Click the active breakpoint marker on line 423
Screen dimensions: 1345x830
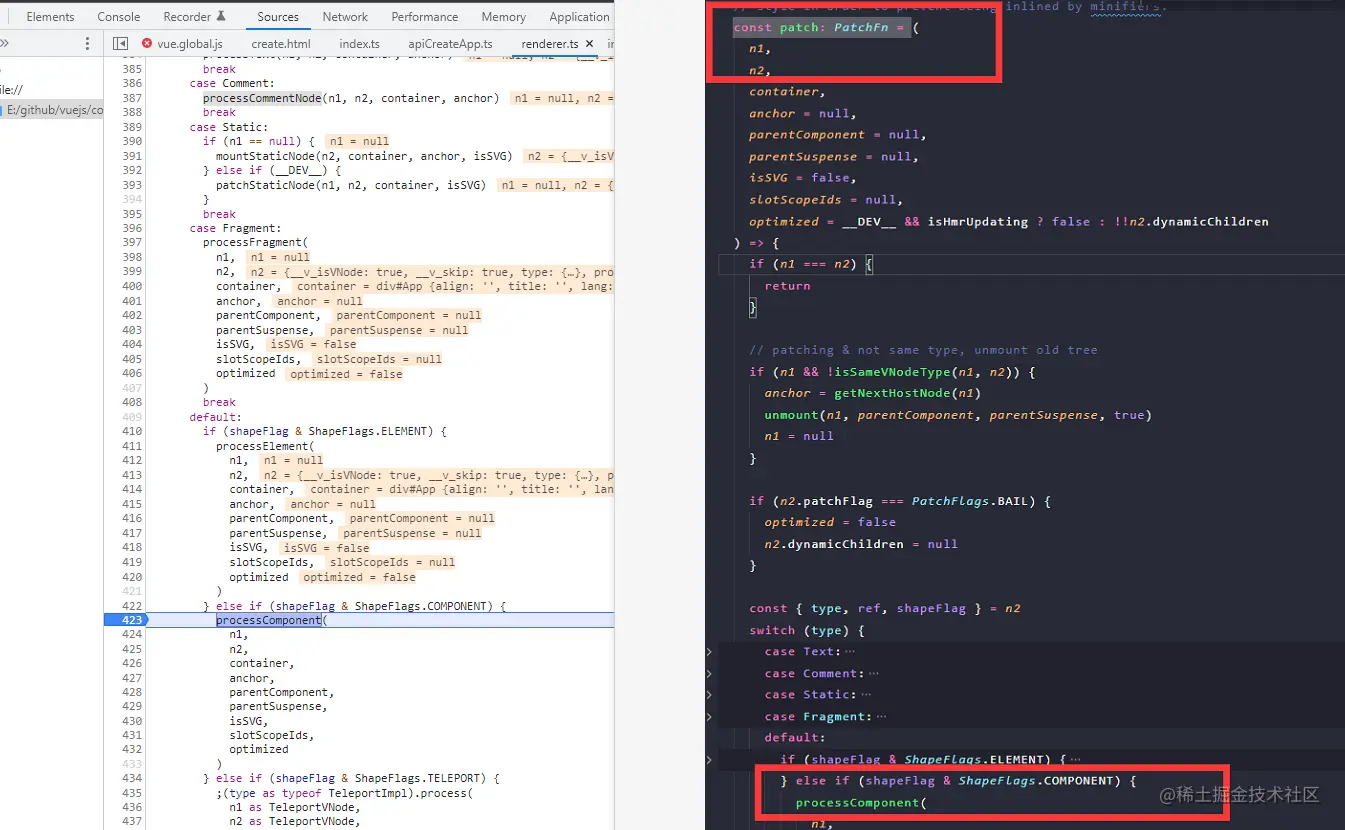[x=125, y=620]
